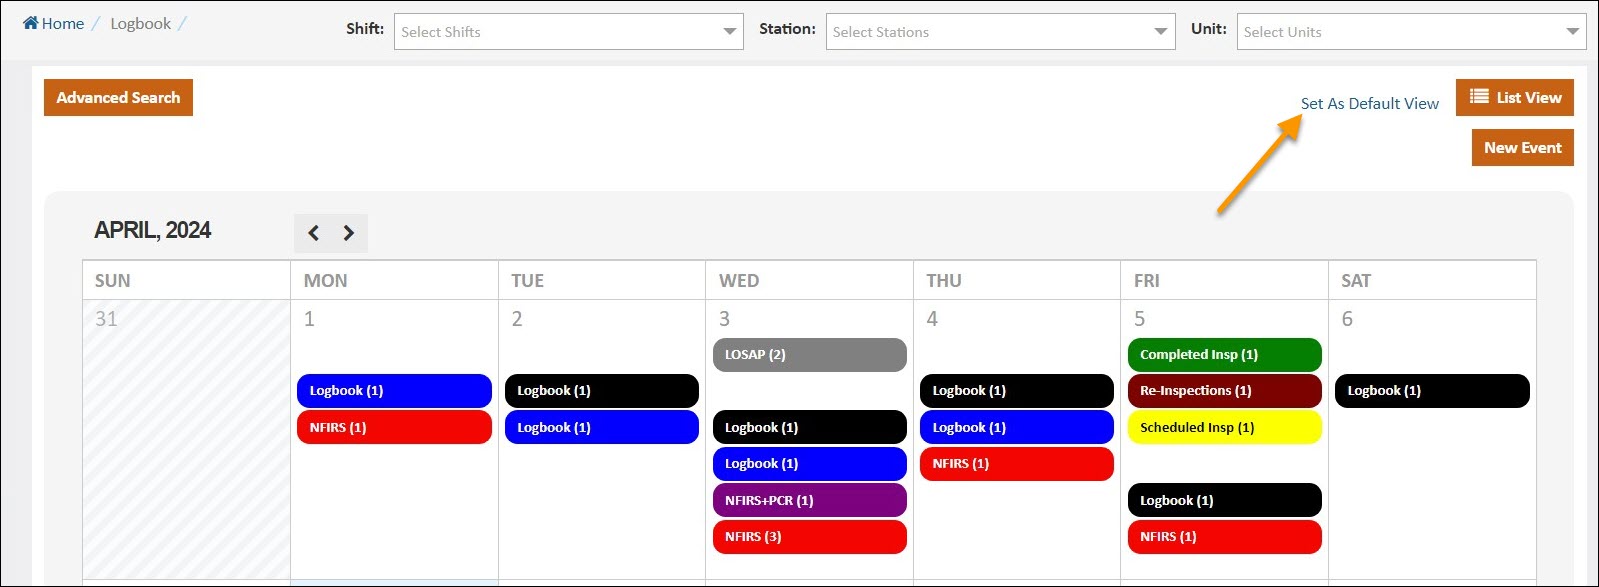Go to next month arrow
The image size is (1599, 587).
(x=349, y=233)
